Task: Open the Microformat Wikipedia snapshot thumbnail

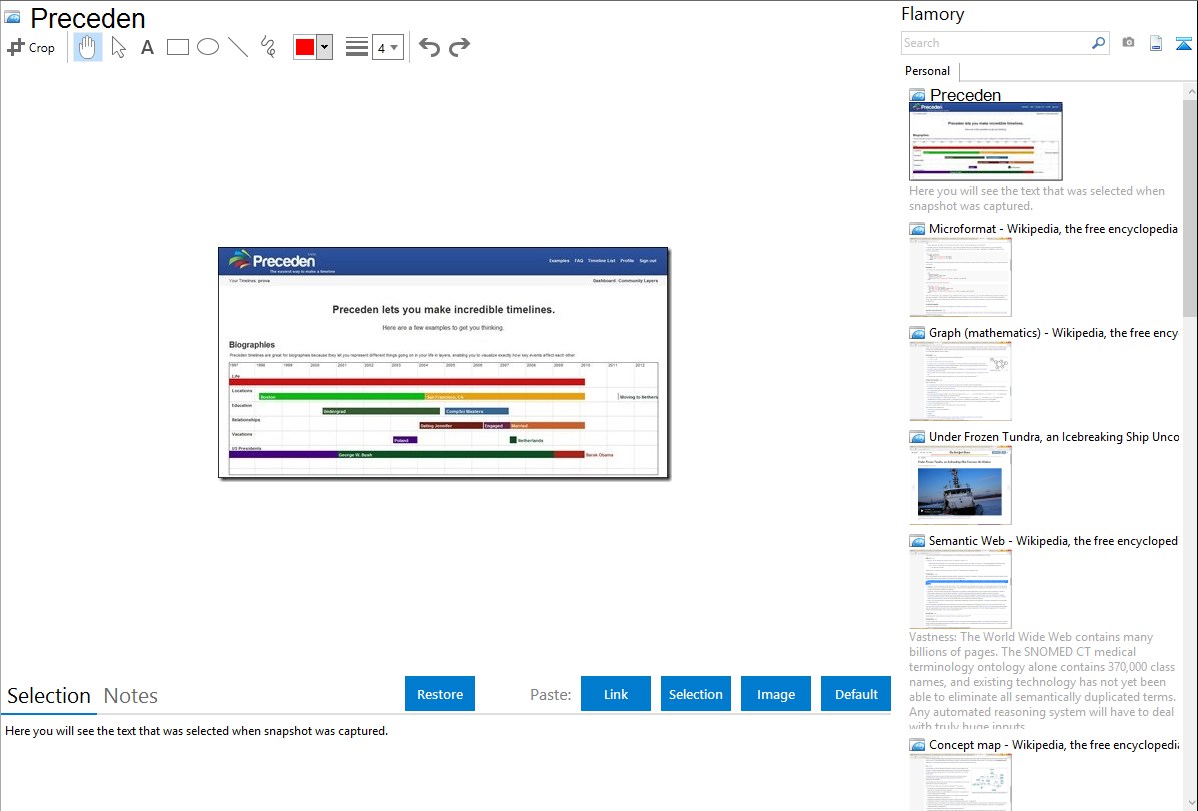Action: pyautogui.click(x=960, y=277)
